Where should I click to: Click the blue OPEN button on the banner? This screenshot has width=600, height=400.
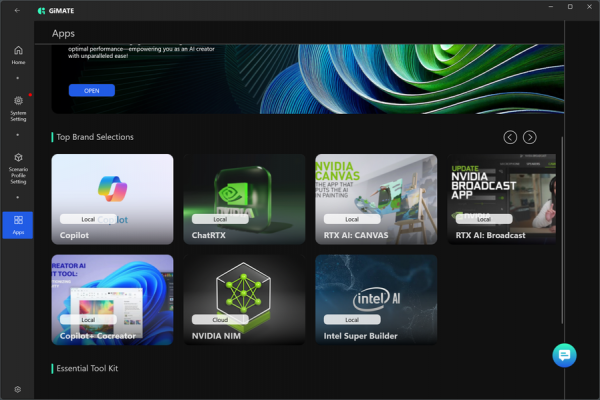click(92, 90)
